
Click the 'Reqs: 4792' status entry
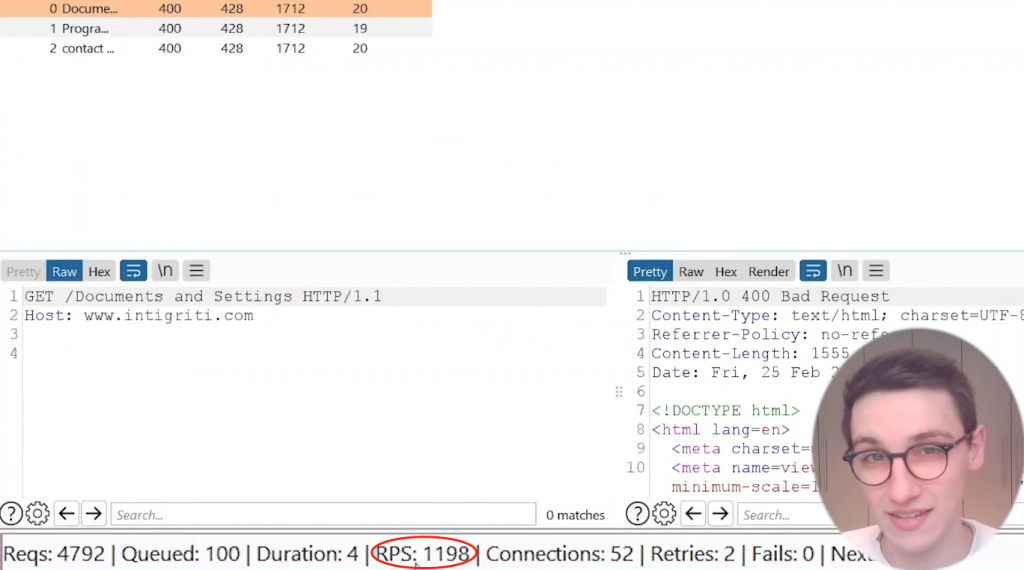point(54,554)
